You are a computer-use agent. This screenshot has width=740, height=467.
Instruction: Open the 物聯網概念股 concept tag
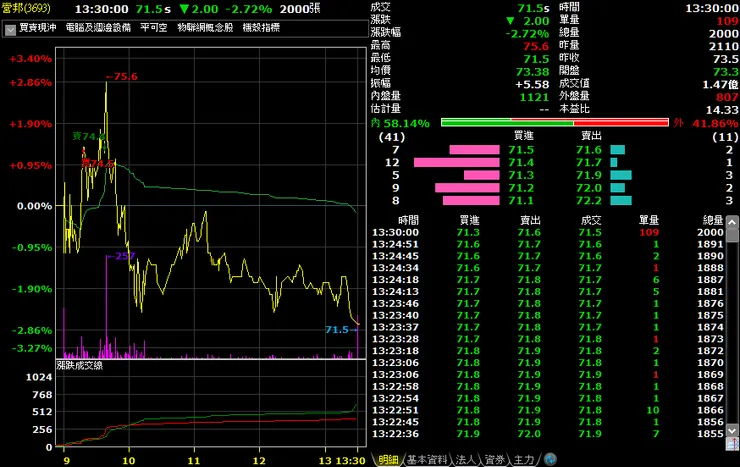[205, 28]
